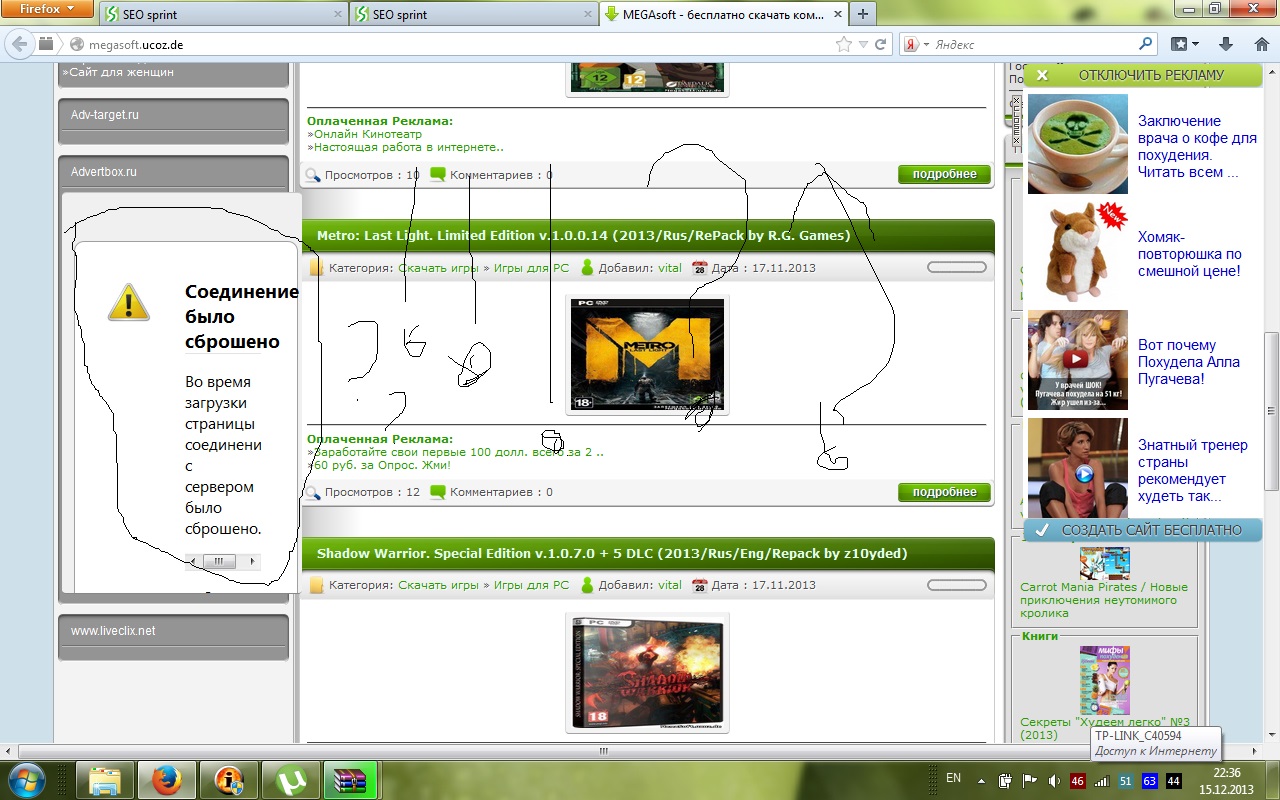
Task: Click the yellow warning triangle icon
Action: tap(129, 301)
